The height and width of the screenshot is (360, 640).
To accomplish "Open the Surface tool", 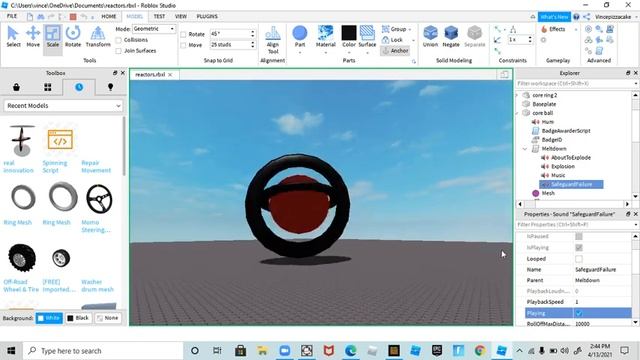I will coord(367,36).
